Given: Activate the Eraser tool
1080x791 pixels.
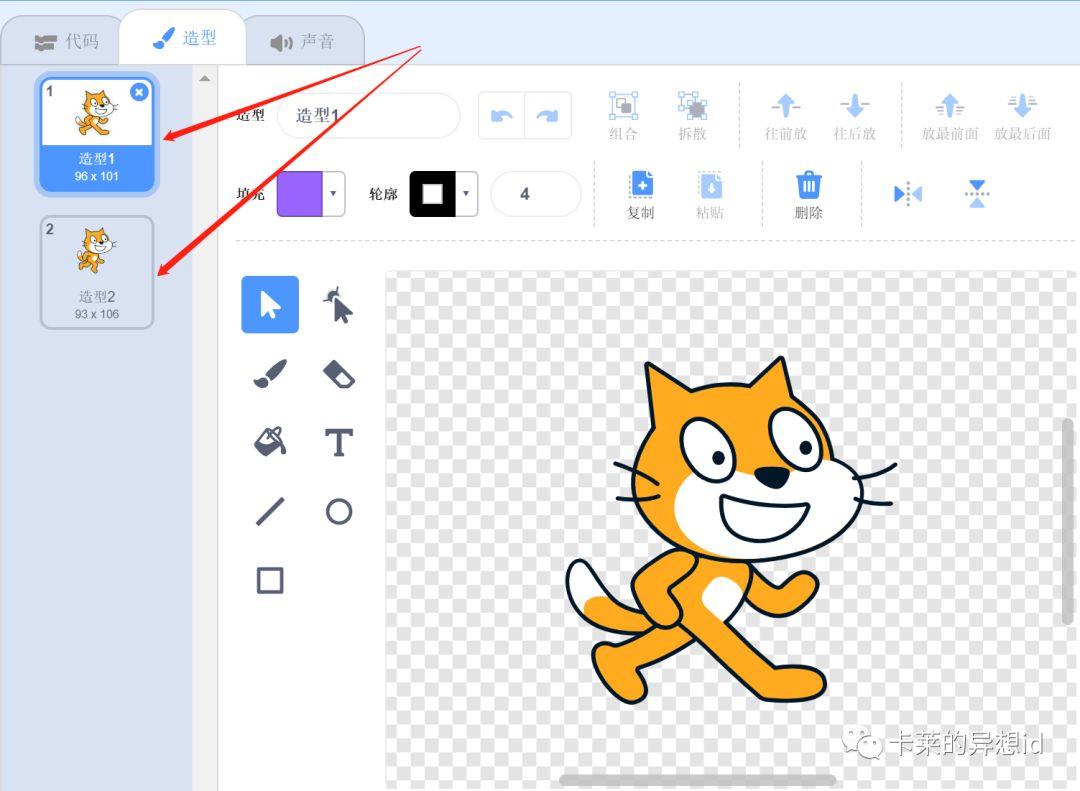Looking at the screenshot, I should 338,374.
